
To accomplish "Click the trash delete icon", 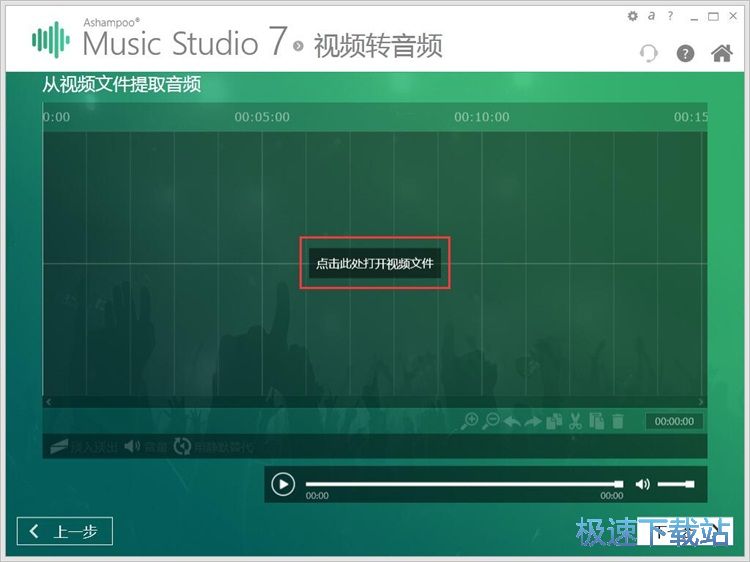I will pos(618,421).
